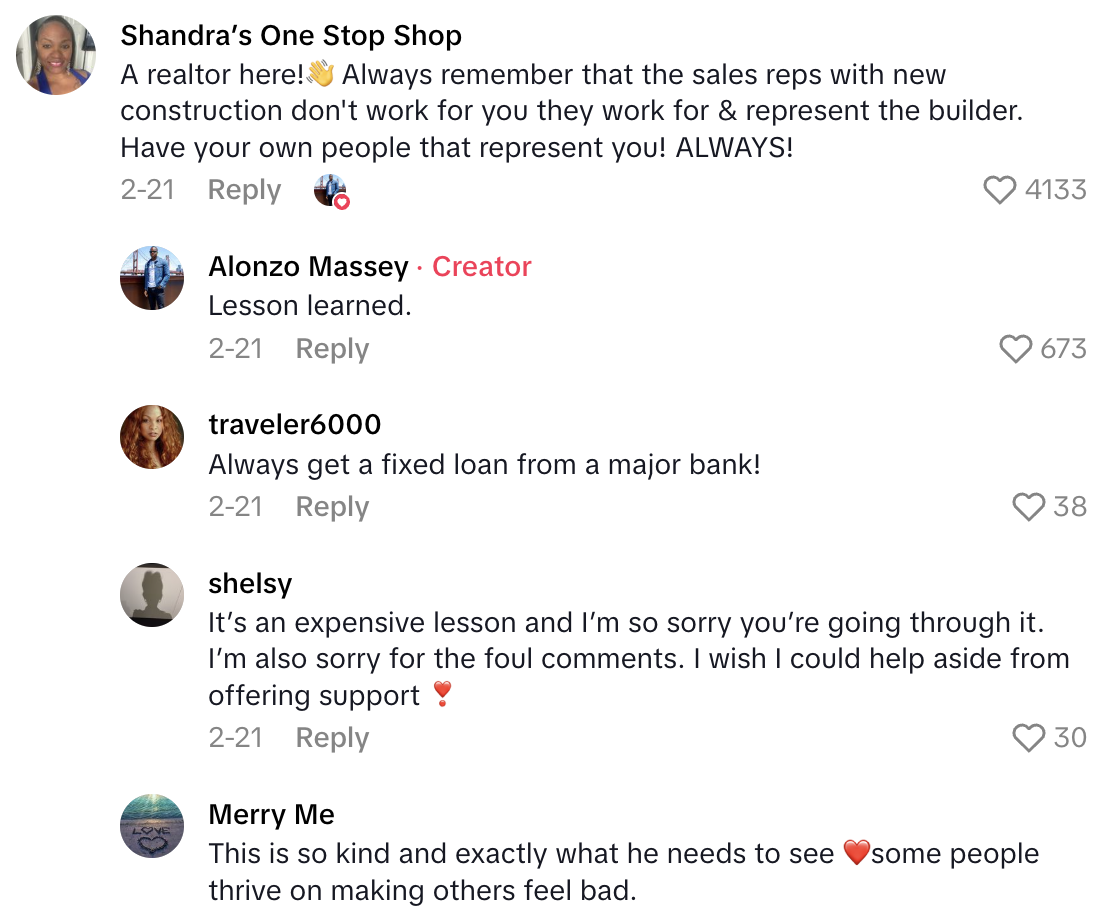The height and width of the screenshot is (912, 1118).
Task: Go to Merry Me's username
Action: coord(271,815)
